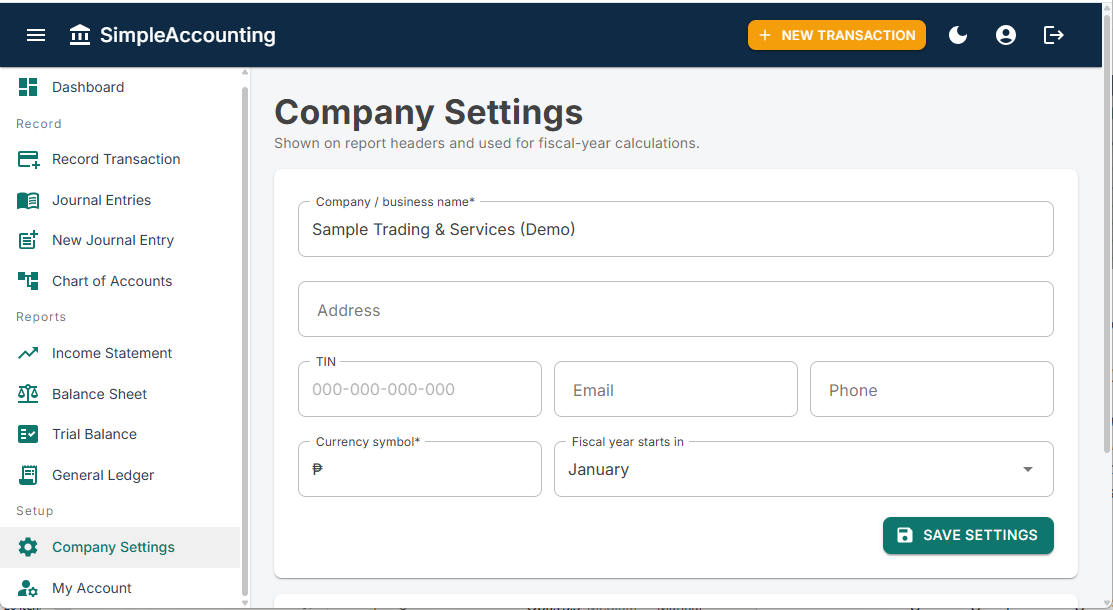This screenshot has height=610, width=1113.
Task: Click the logout icon in header
Action: [1053, 35]
